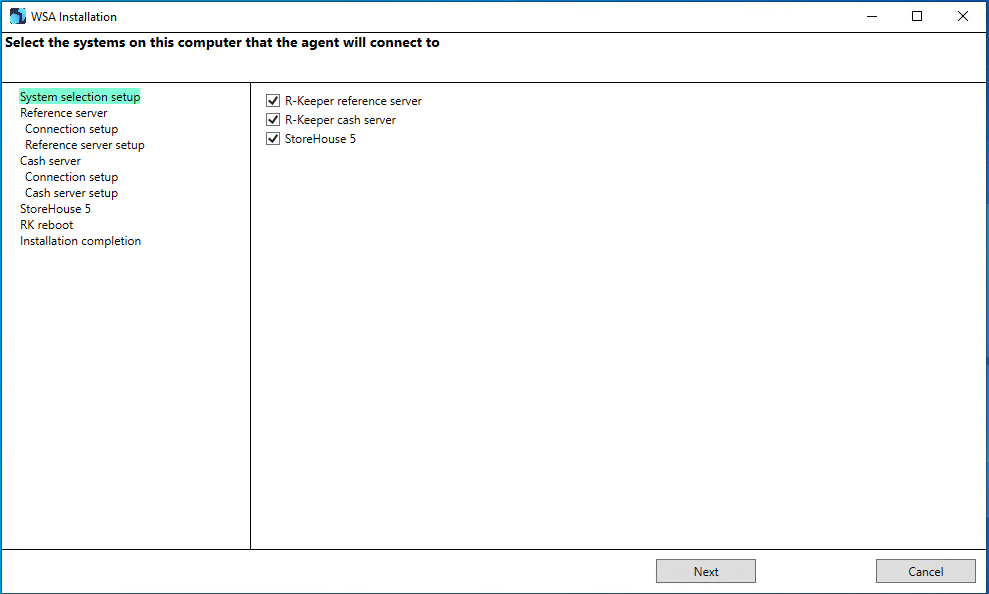Click the Next button
This screenshot has height=594, width=989.
pyautogui.click(x=706, y=571)
